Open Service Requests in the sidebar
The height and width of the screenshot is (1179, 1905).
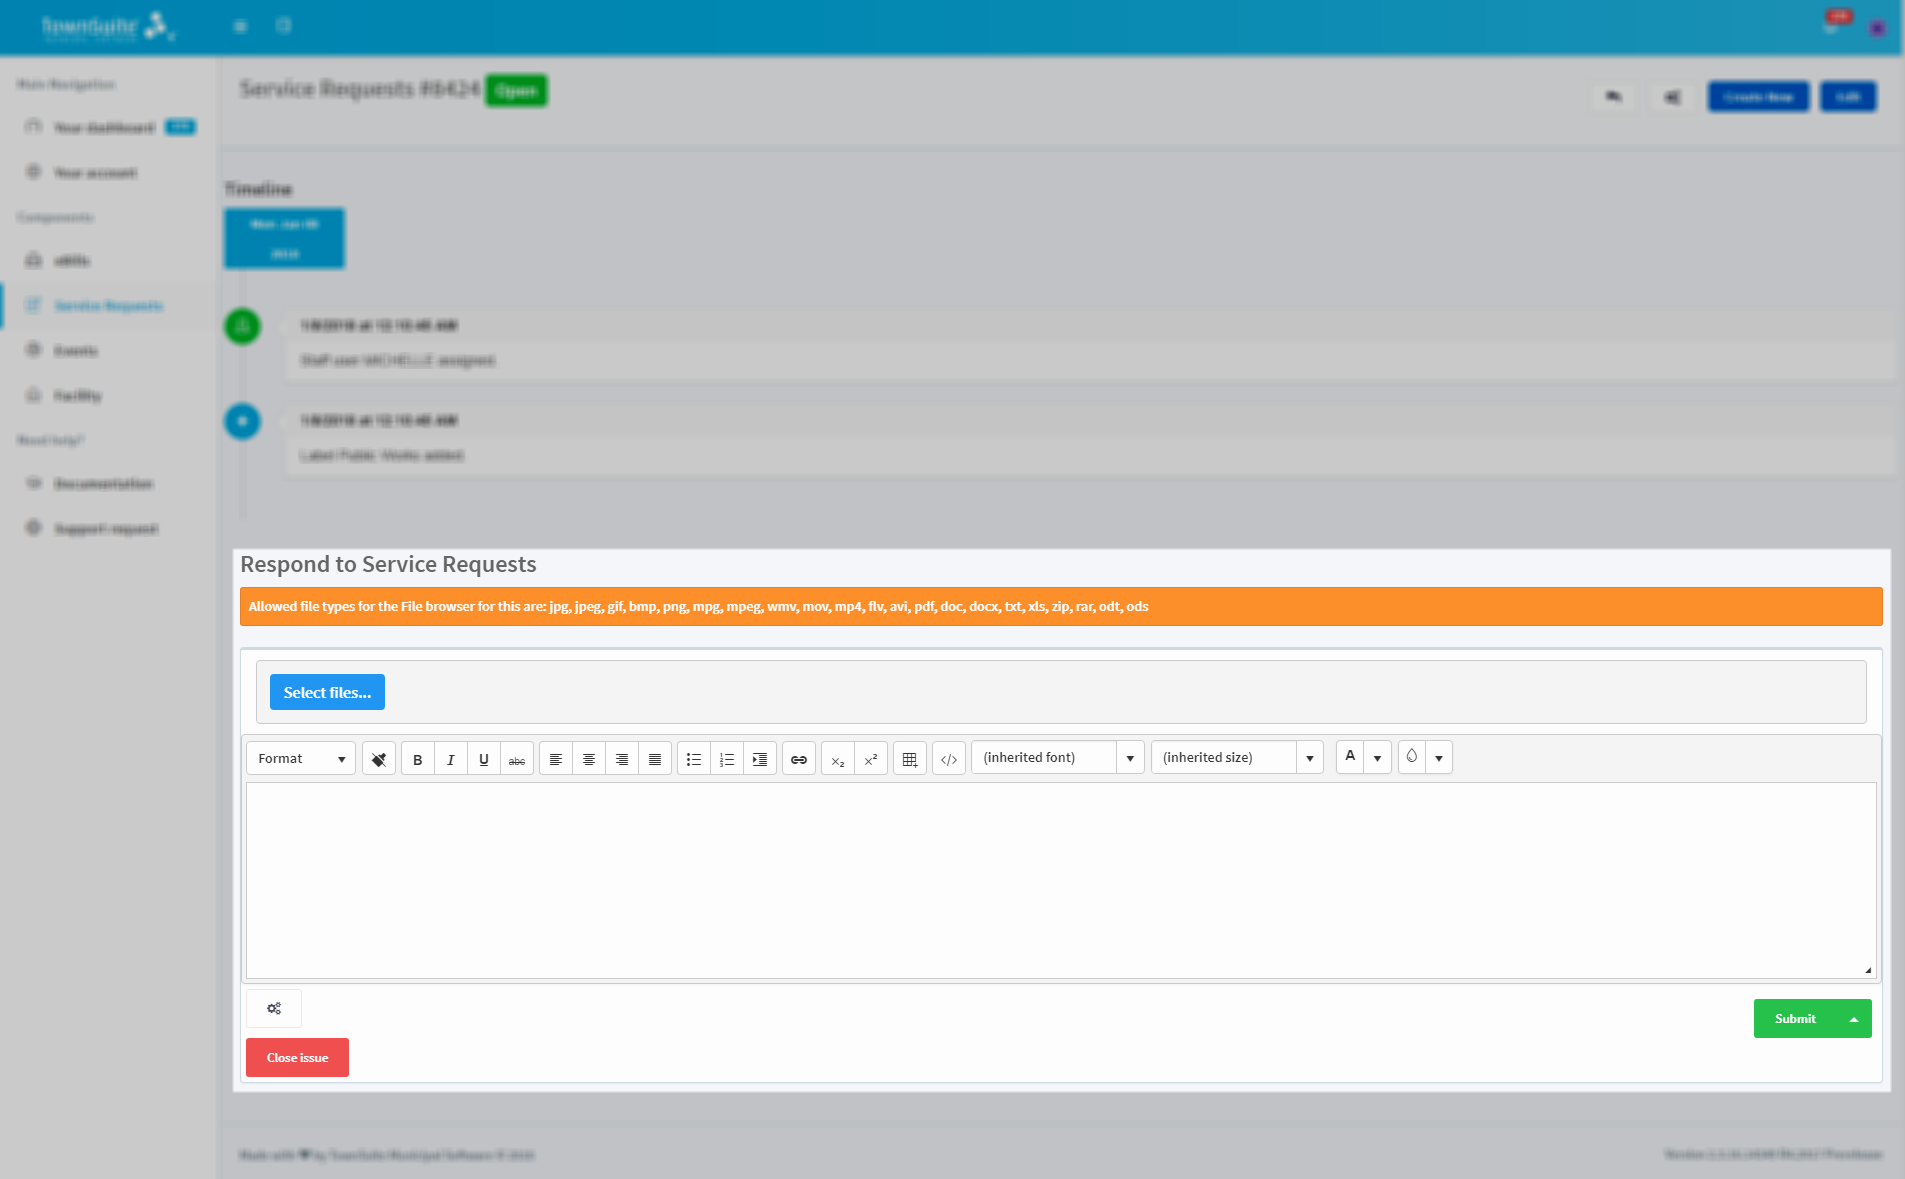point(108,306)
